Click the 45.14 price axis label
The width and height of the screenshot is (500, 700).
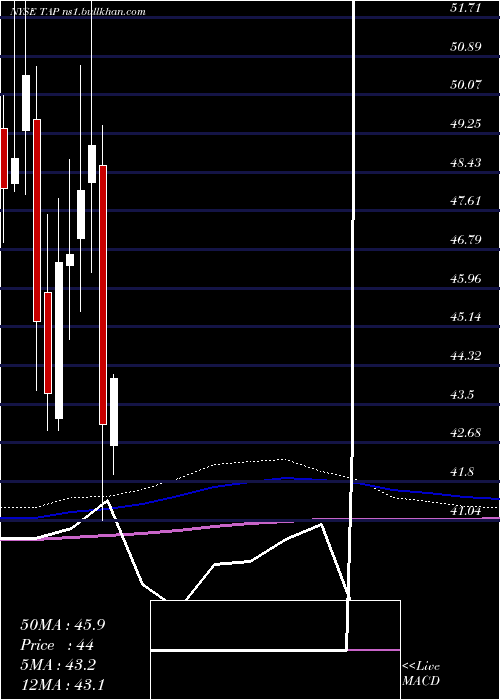[x=466, y=317]
